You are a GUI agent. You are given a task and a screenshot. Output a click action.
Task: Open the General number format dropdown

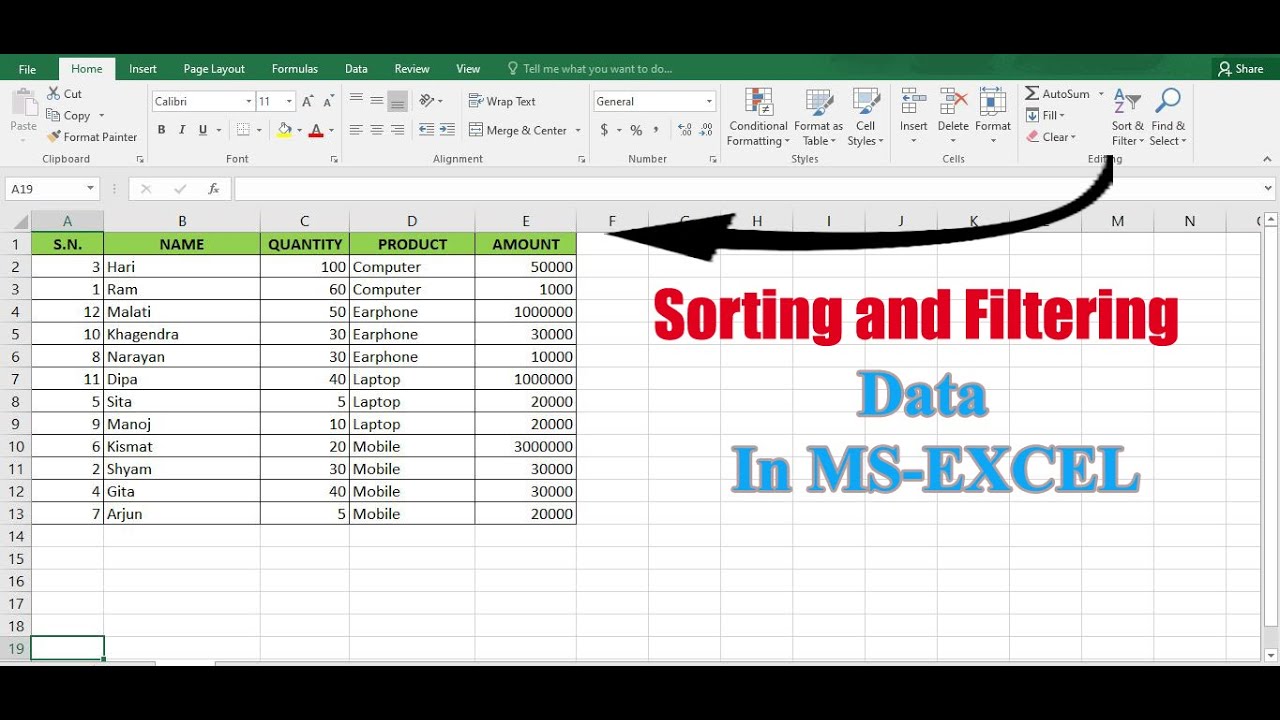click(x=709, y=101)
